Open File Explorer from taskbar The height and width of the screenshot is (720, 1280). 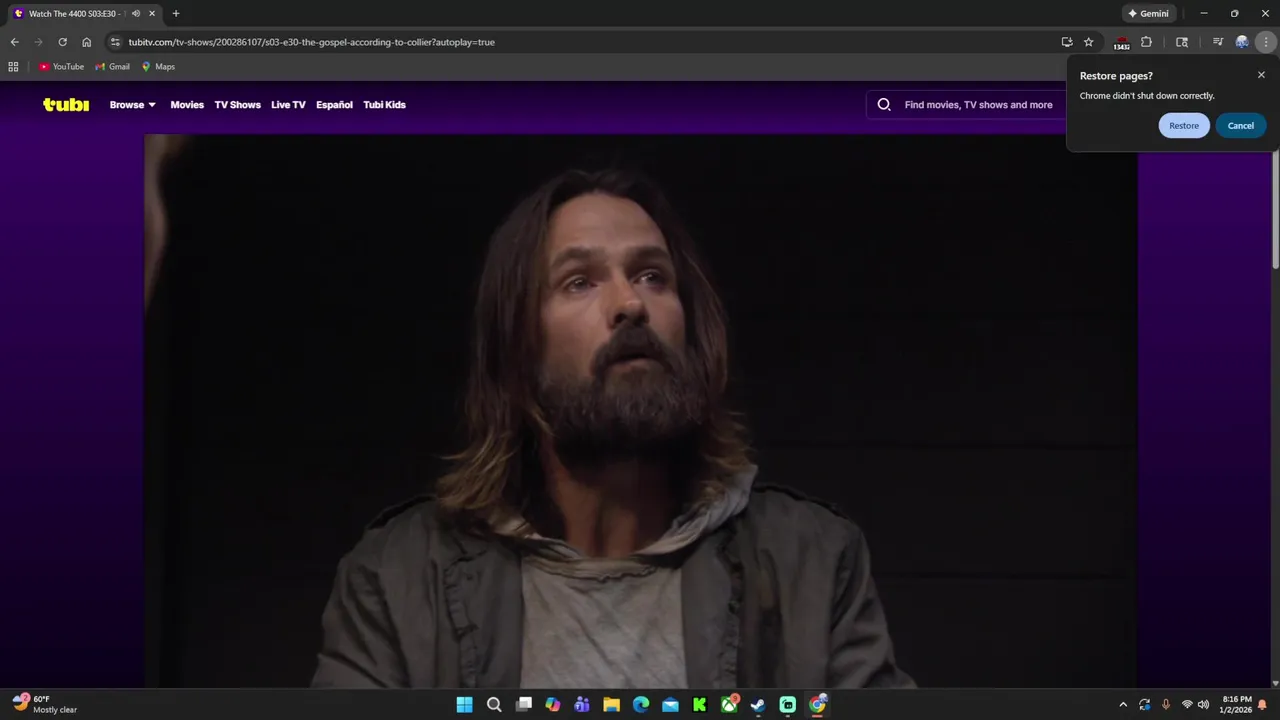611,705
